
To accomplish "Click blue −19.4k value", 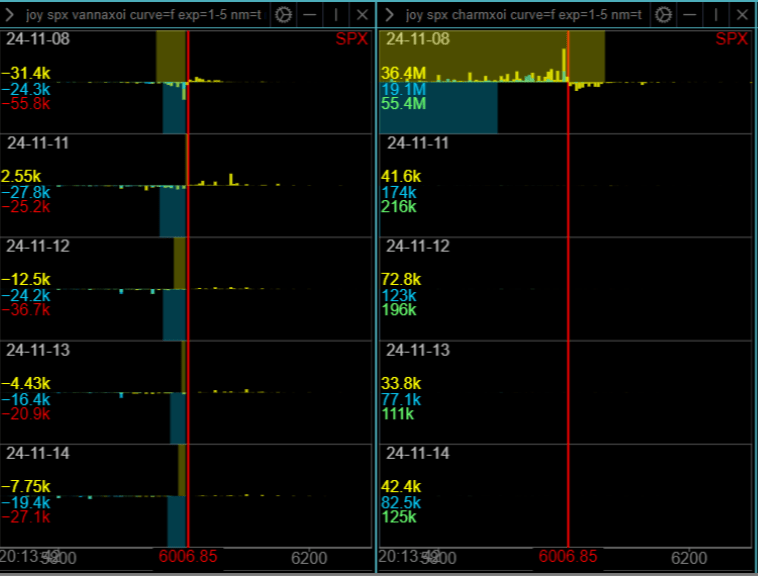I will [x=26, y=503].
